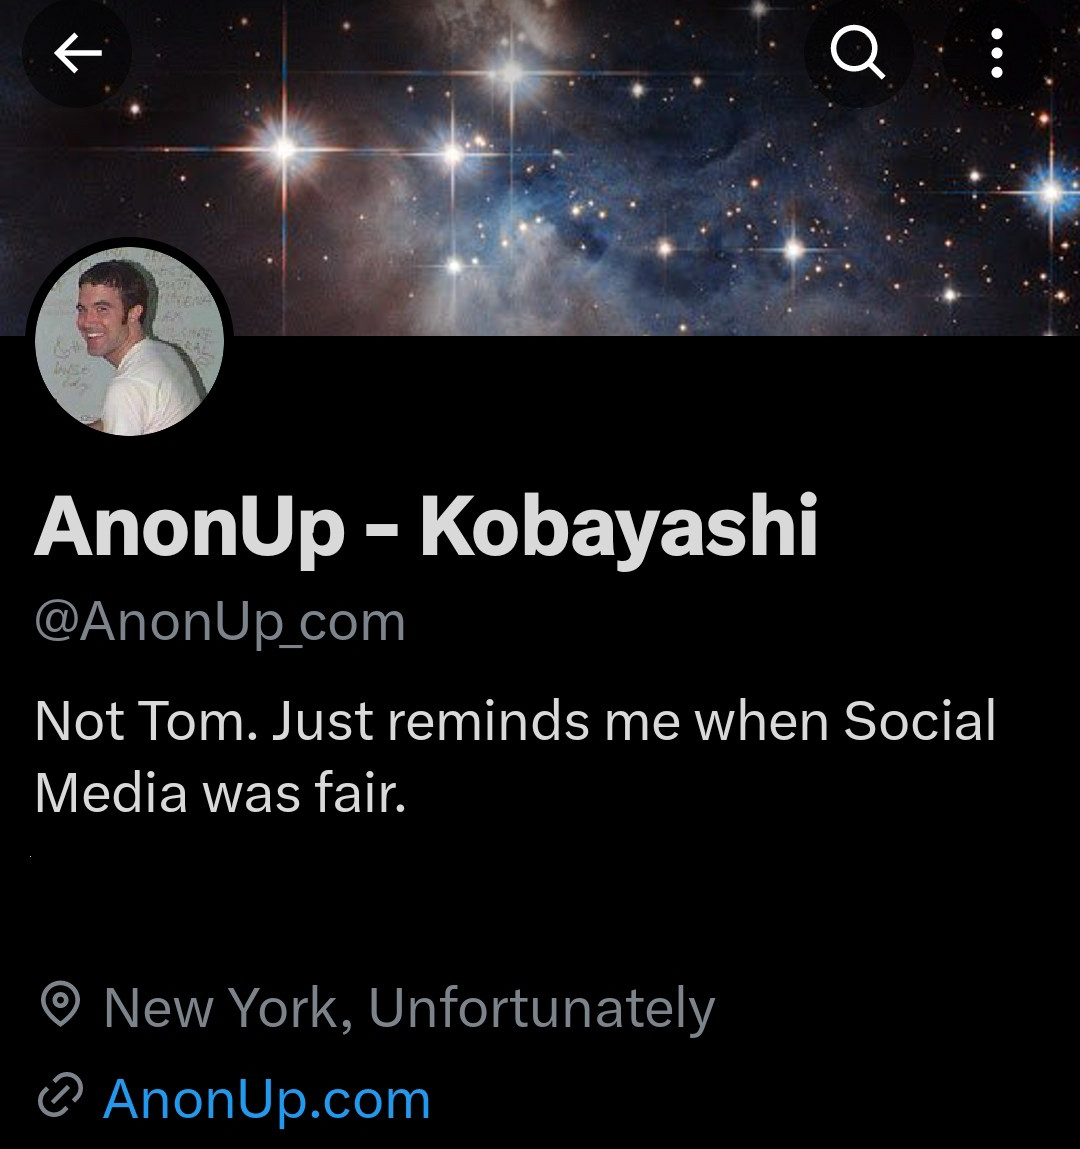Click the white shirt in the avatar photo
Image resolution: width=1080 pixels, height=1149 pixels.
point(150,395)
